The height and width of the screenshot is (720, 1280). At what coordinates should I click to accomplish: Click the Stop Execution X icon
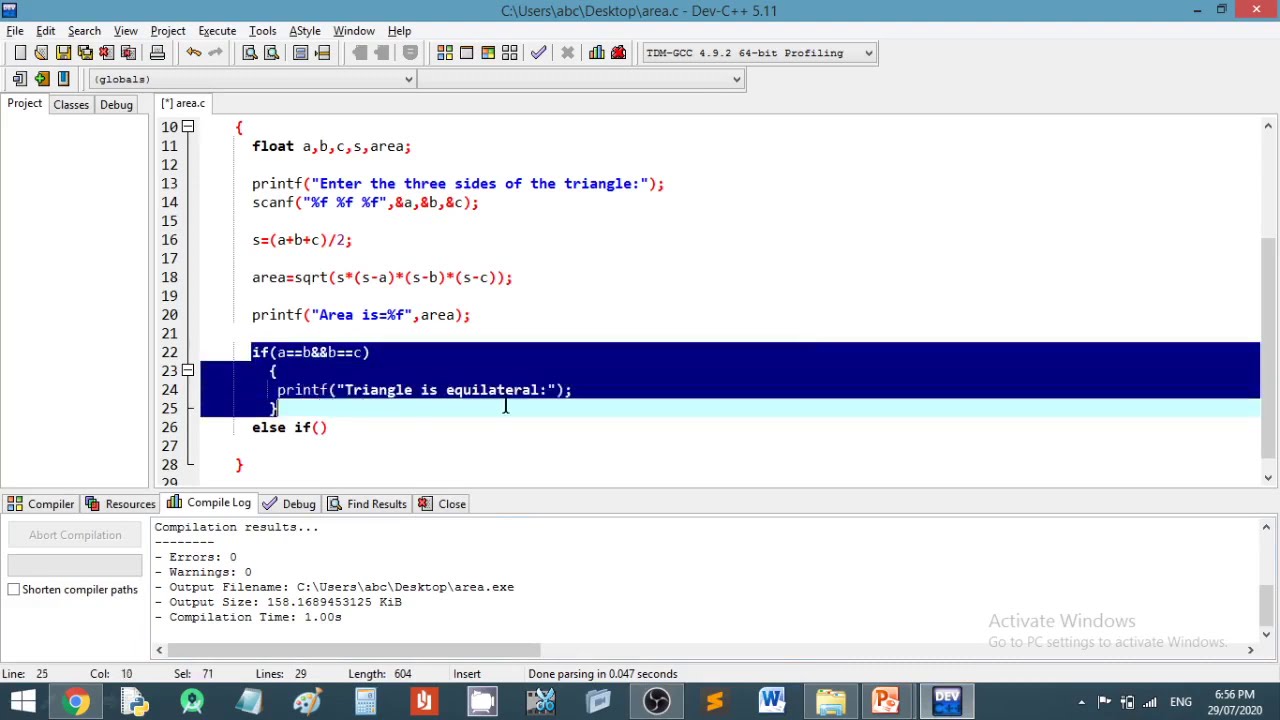[x=567, y=53]
